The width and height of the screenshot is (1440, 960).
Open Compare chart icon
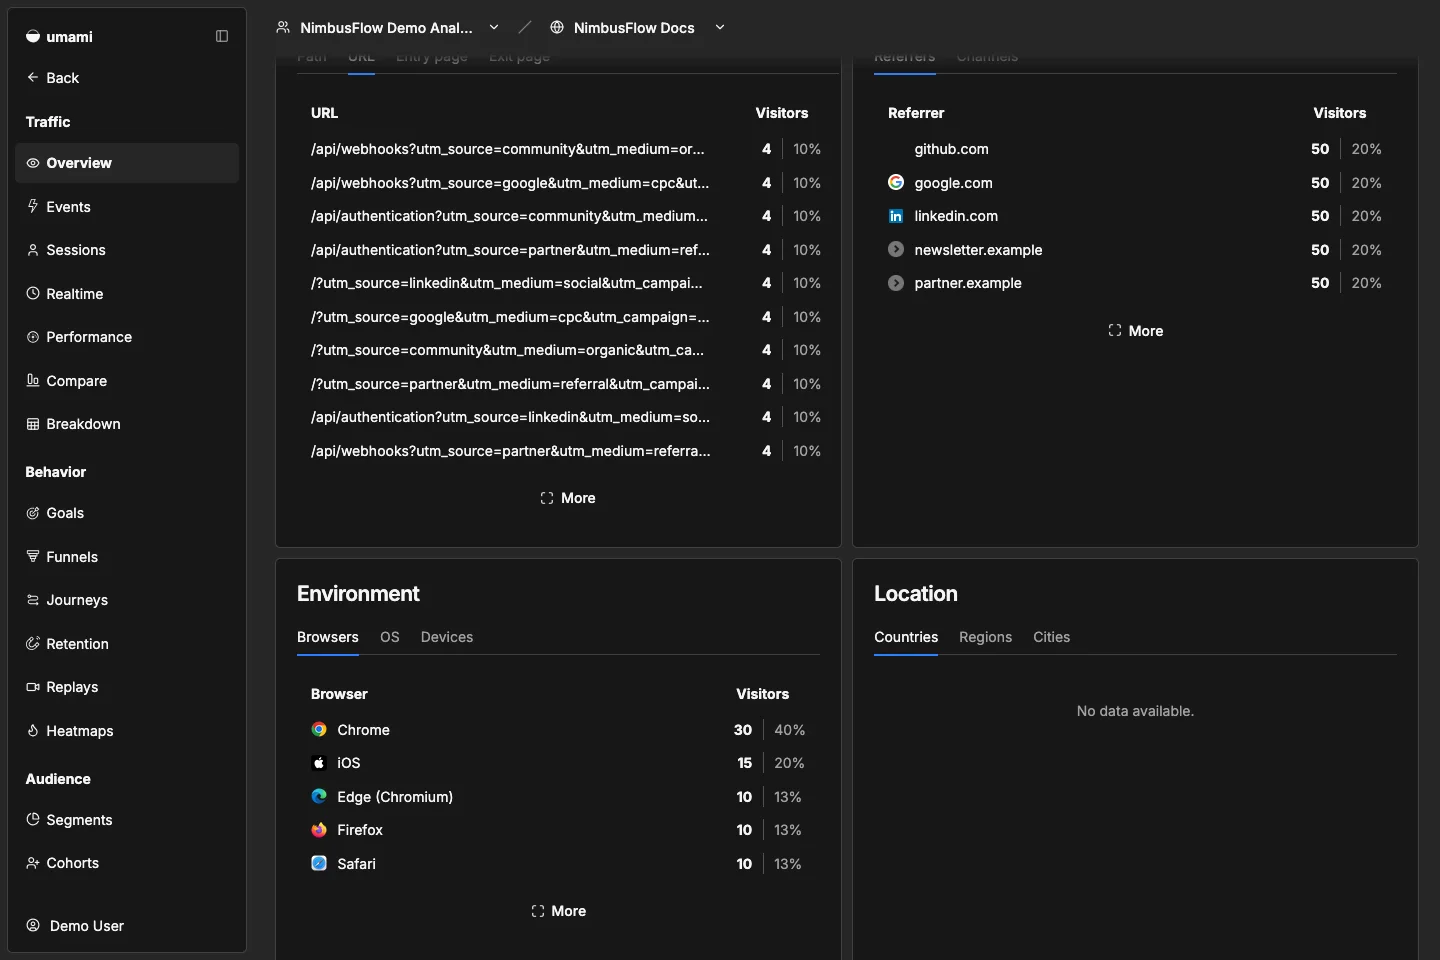pos(33,380)
